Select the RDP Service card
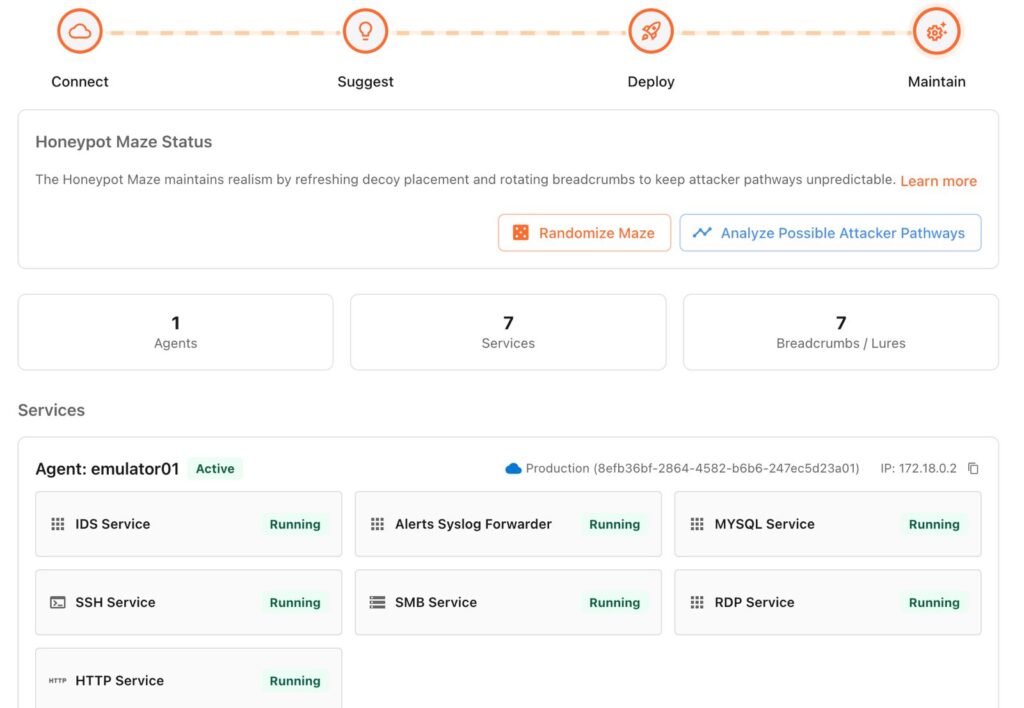The width and height of the screenshot is (1024, 708). pyautogui.click(x=827, y=603)
